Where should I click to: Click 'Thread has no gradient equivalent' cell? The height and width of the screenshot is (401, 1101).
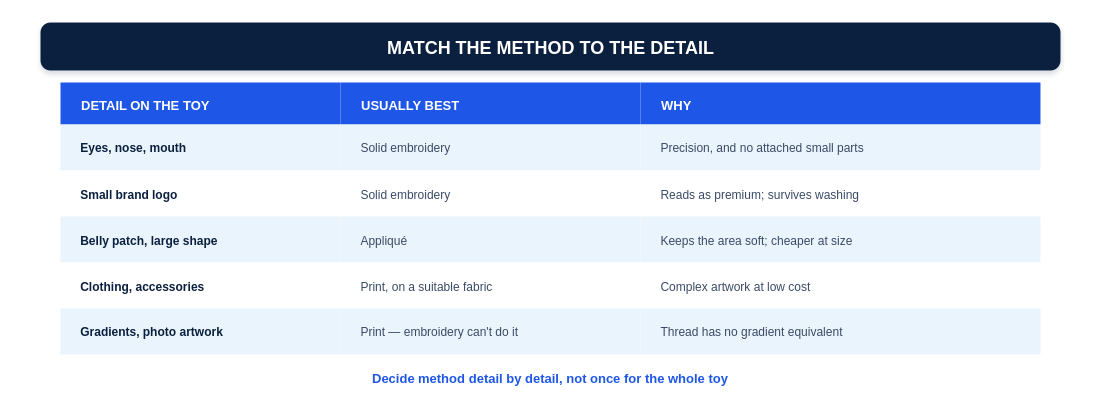point(751,331)
